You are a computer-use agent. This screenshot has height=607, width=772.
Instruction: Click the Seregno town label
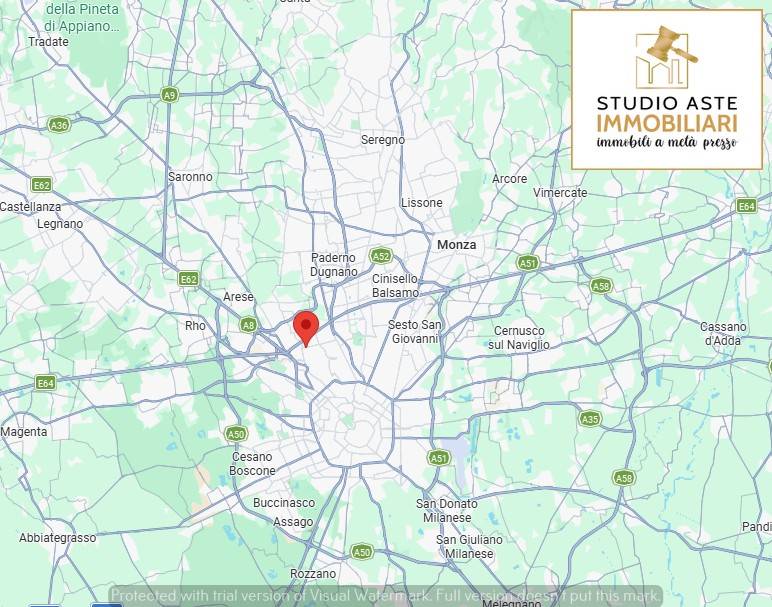click(383, 140)
